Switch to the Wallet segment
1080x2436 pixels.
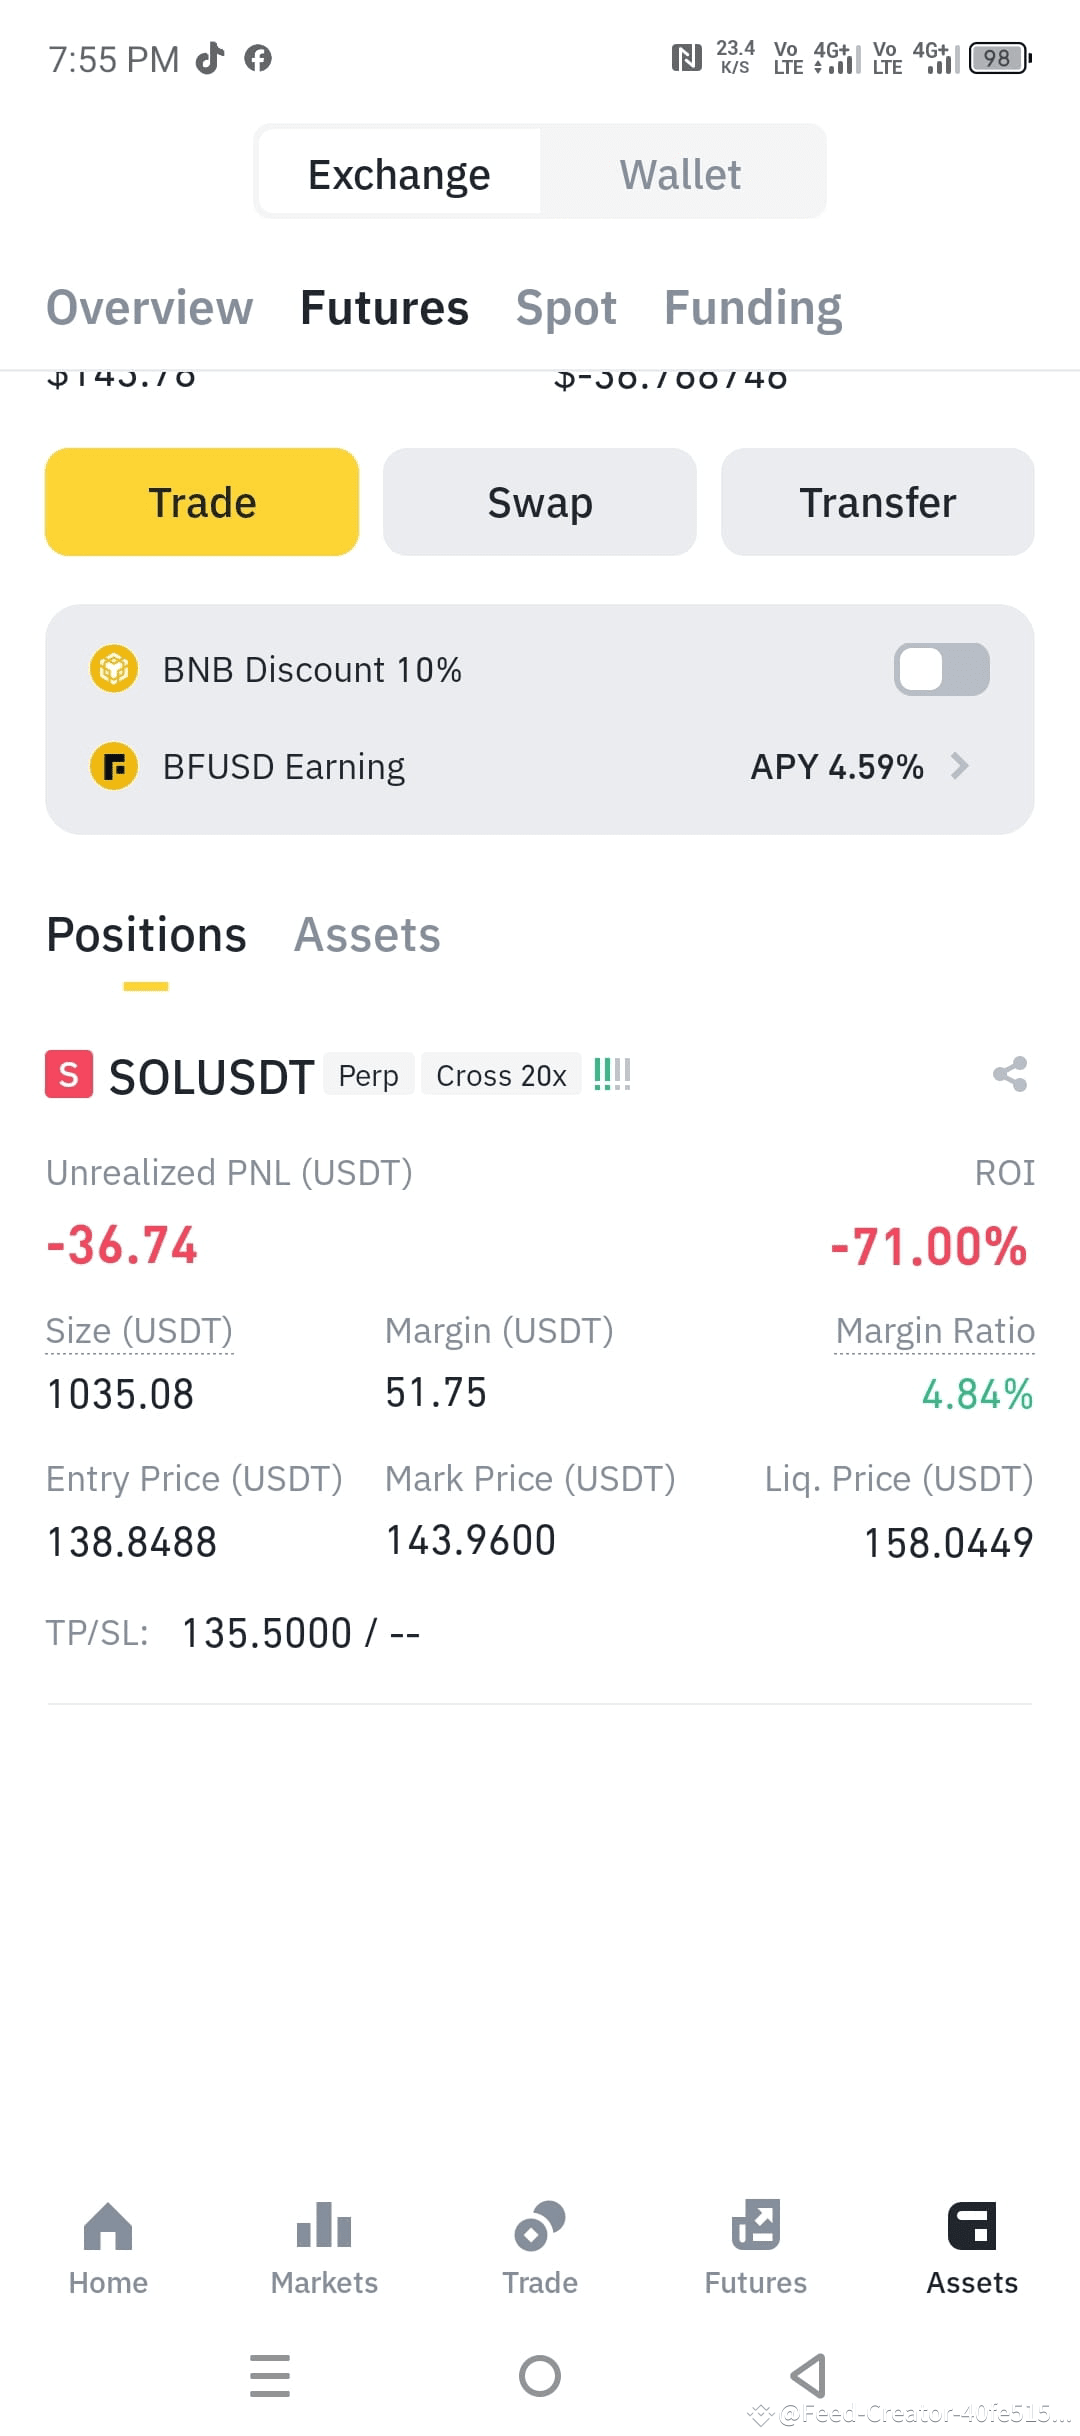pyautogui.click(x=681, y=174)
